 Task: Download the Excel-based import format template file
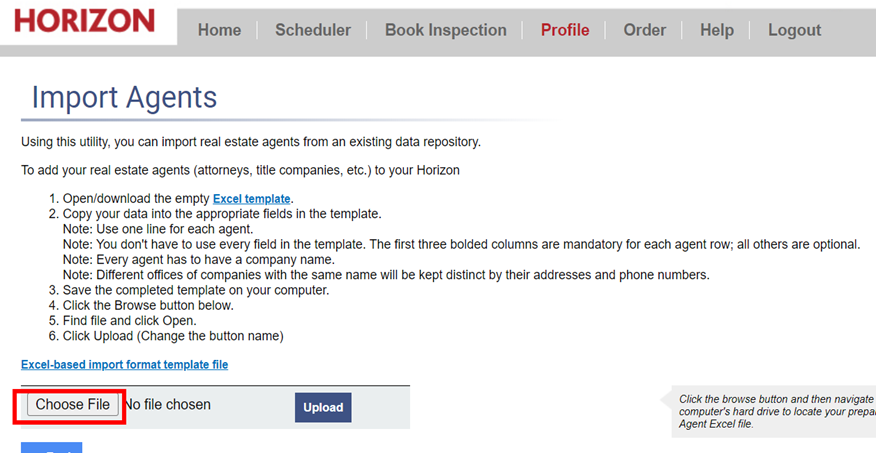pyautogui.click(x=125, y=365)
